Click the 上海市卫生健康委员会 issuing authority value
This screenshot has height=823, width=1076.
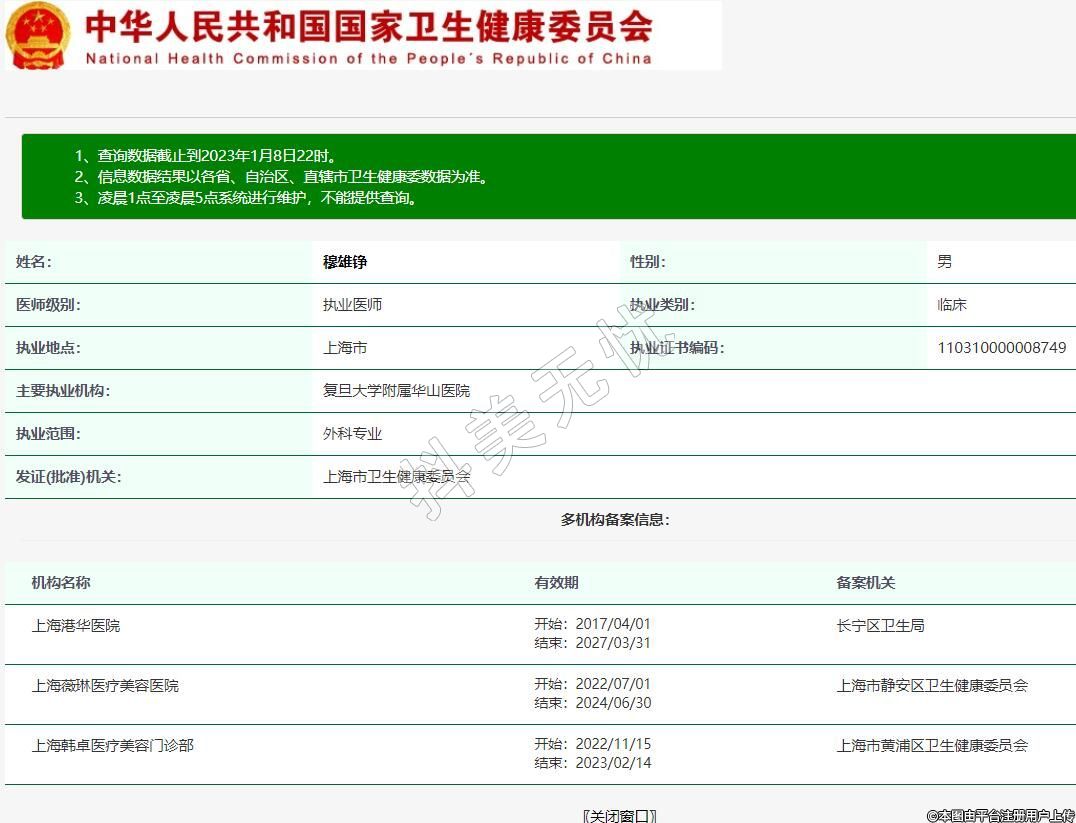396,477
